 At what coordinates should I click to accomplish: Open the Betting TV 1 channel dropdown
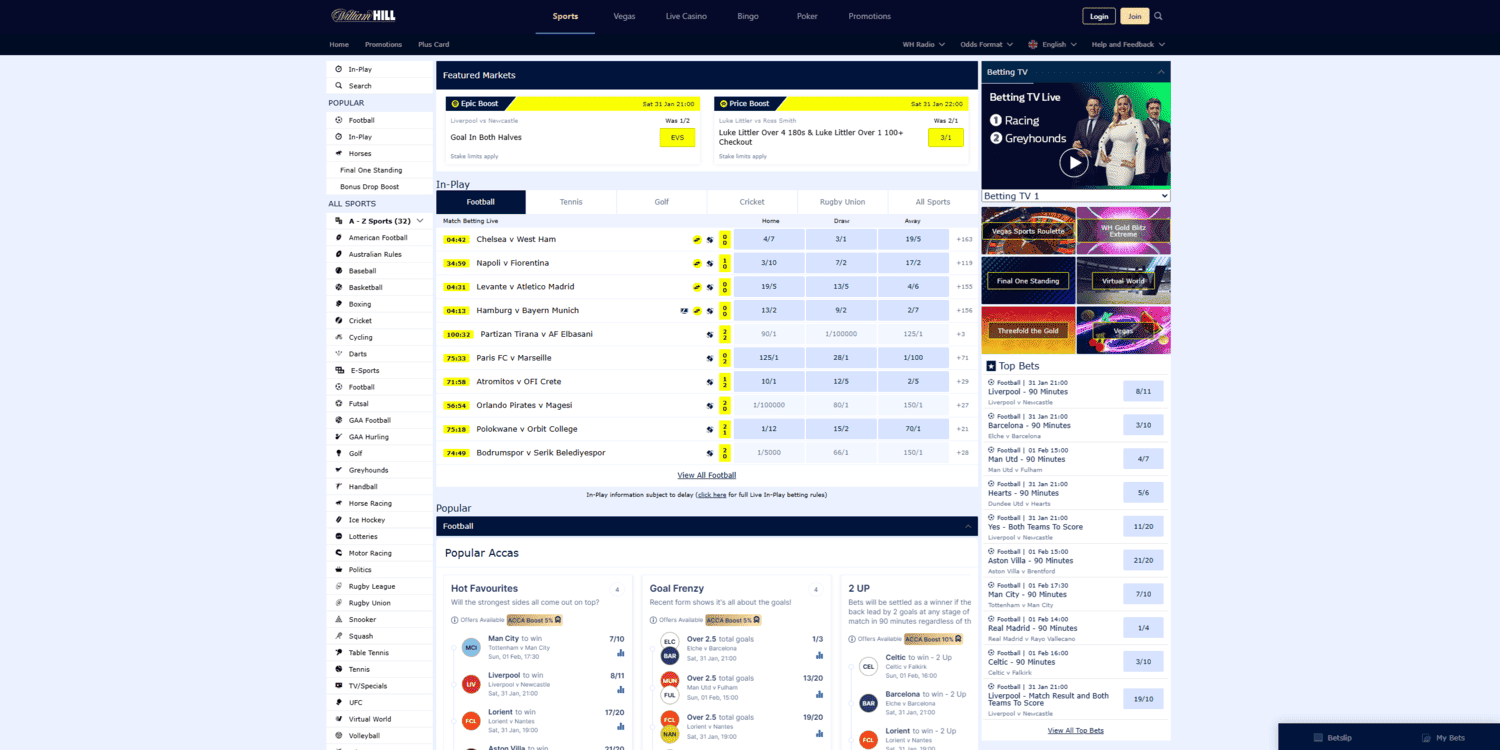click(x=1074, y=195)
